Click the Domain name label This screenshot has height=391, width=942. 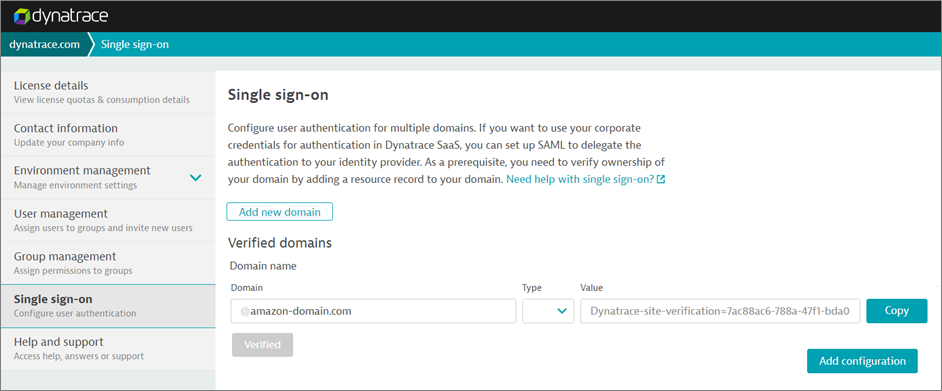click(x=263, y=265)
